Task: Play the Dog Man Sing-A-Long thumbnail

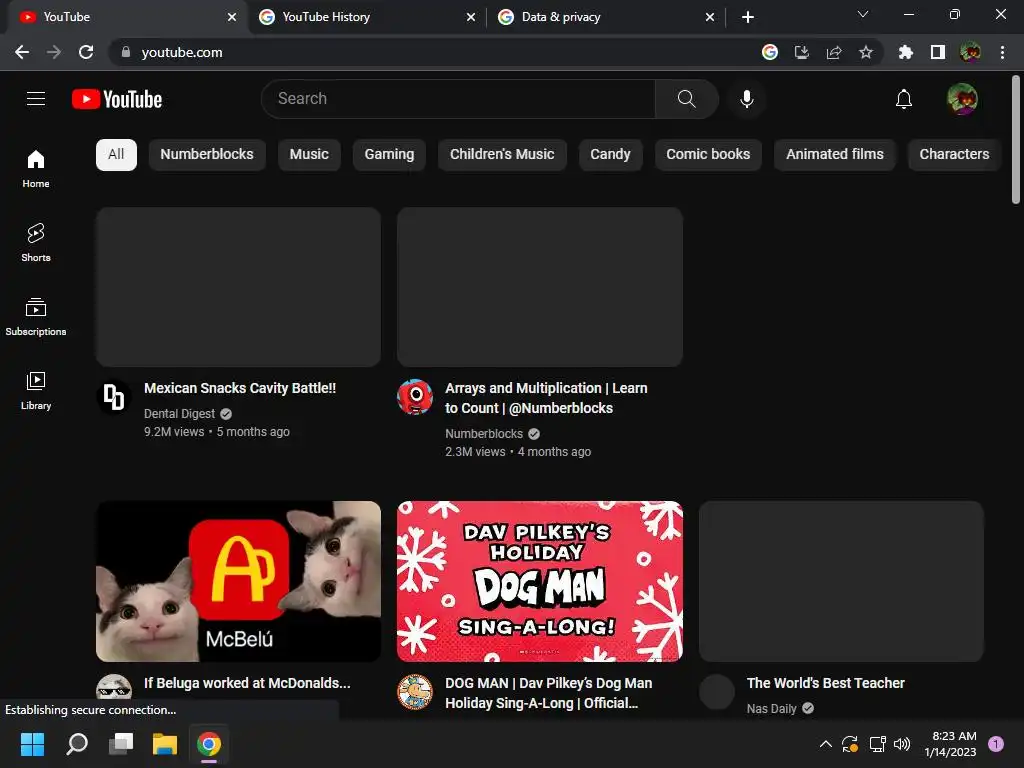Action: [540, 581]
